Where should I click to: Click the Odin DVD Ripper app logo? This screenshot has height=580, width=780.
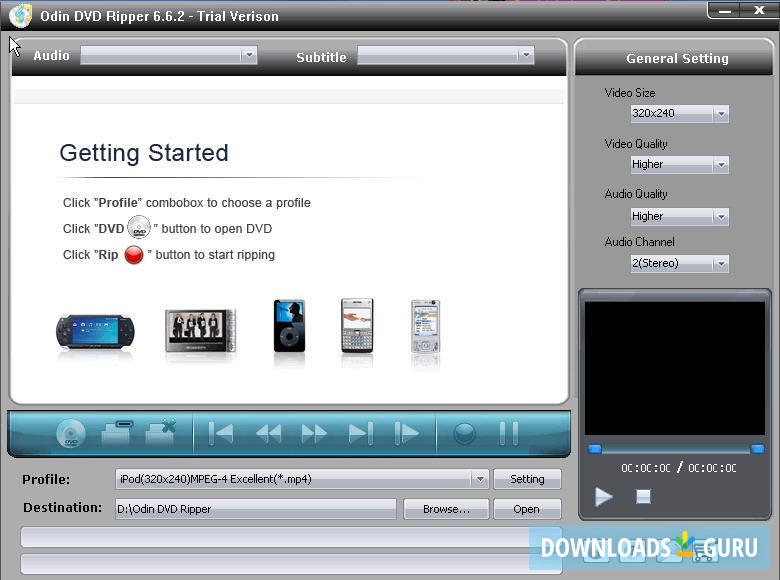(x=20, y=15)
